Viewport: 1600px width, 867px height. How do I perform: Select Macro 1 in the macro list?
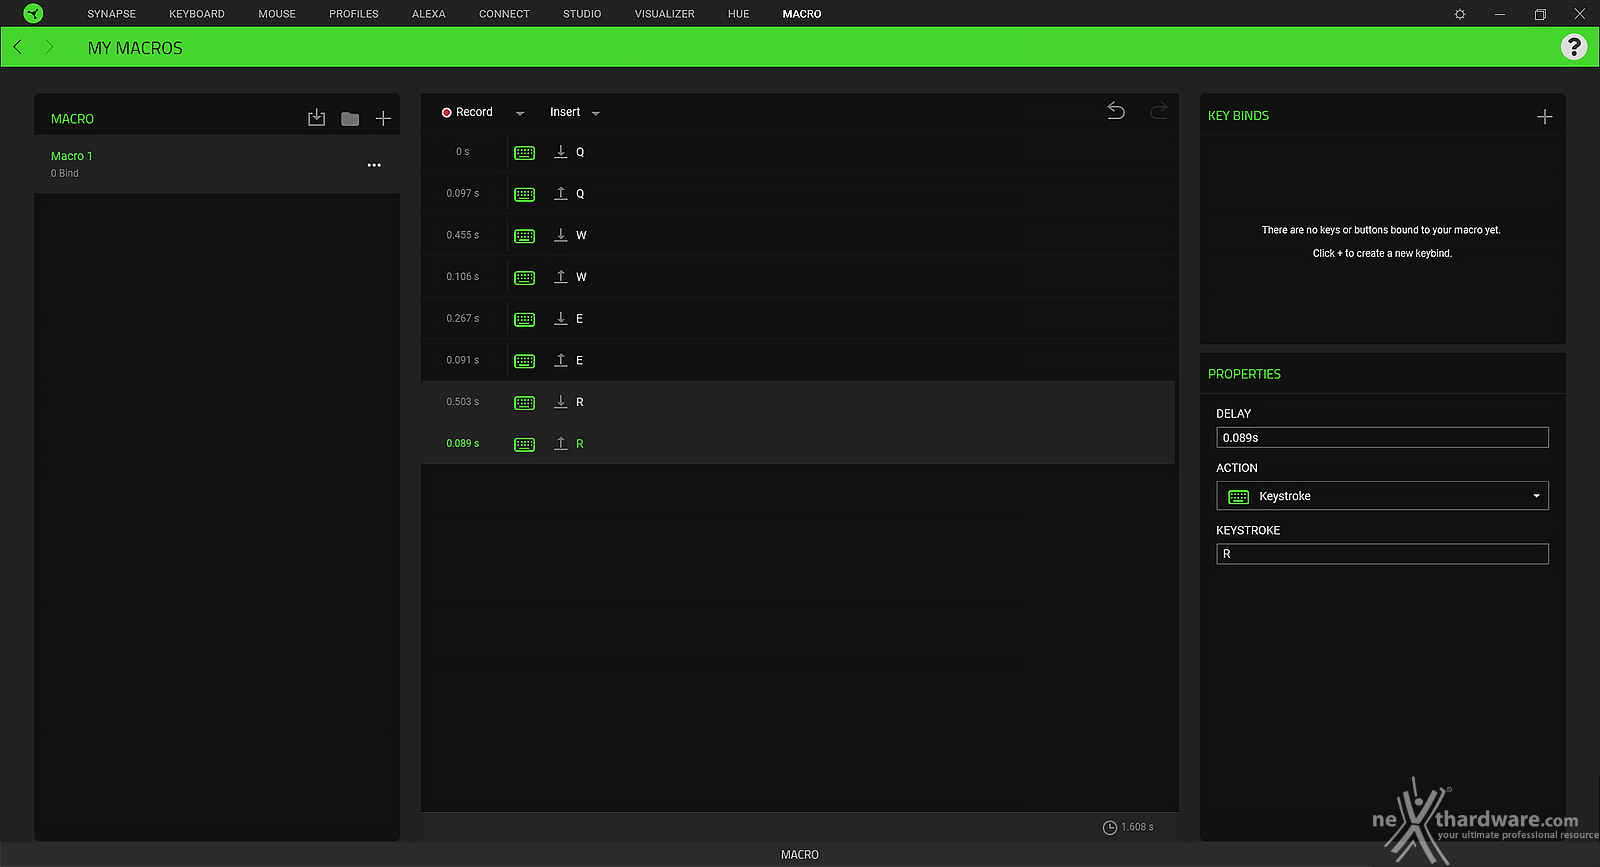217,164
